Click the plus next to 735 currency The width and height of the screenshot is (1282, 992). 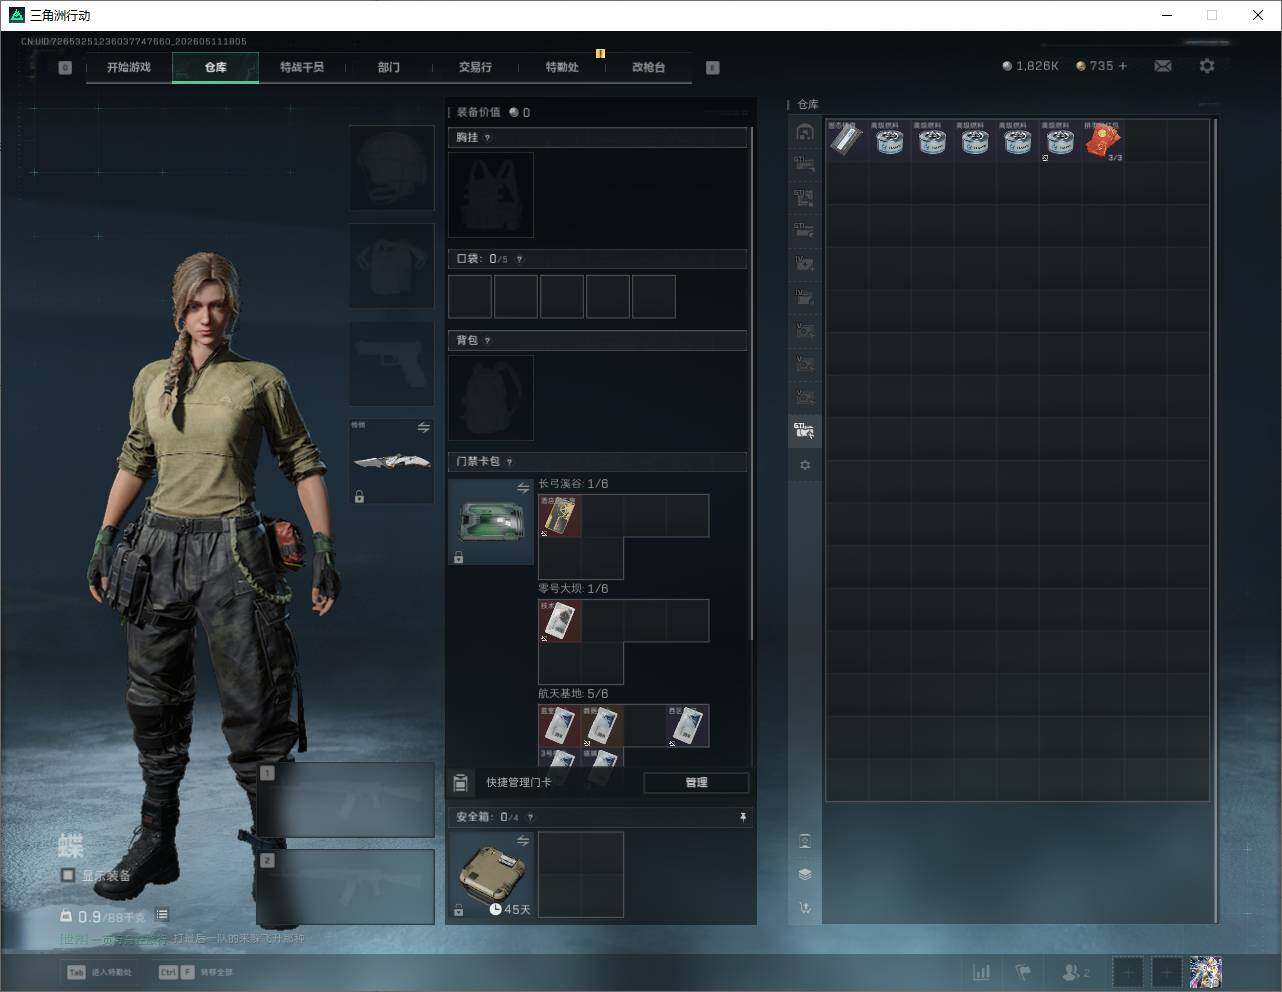tap(1123, 66)
